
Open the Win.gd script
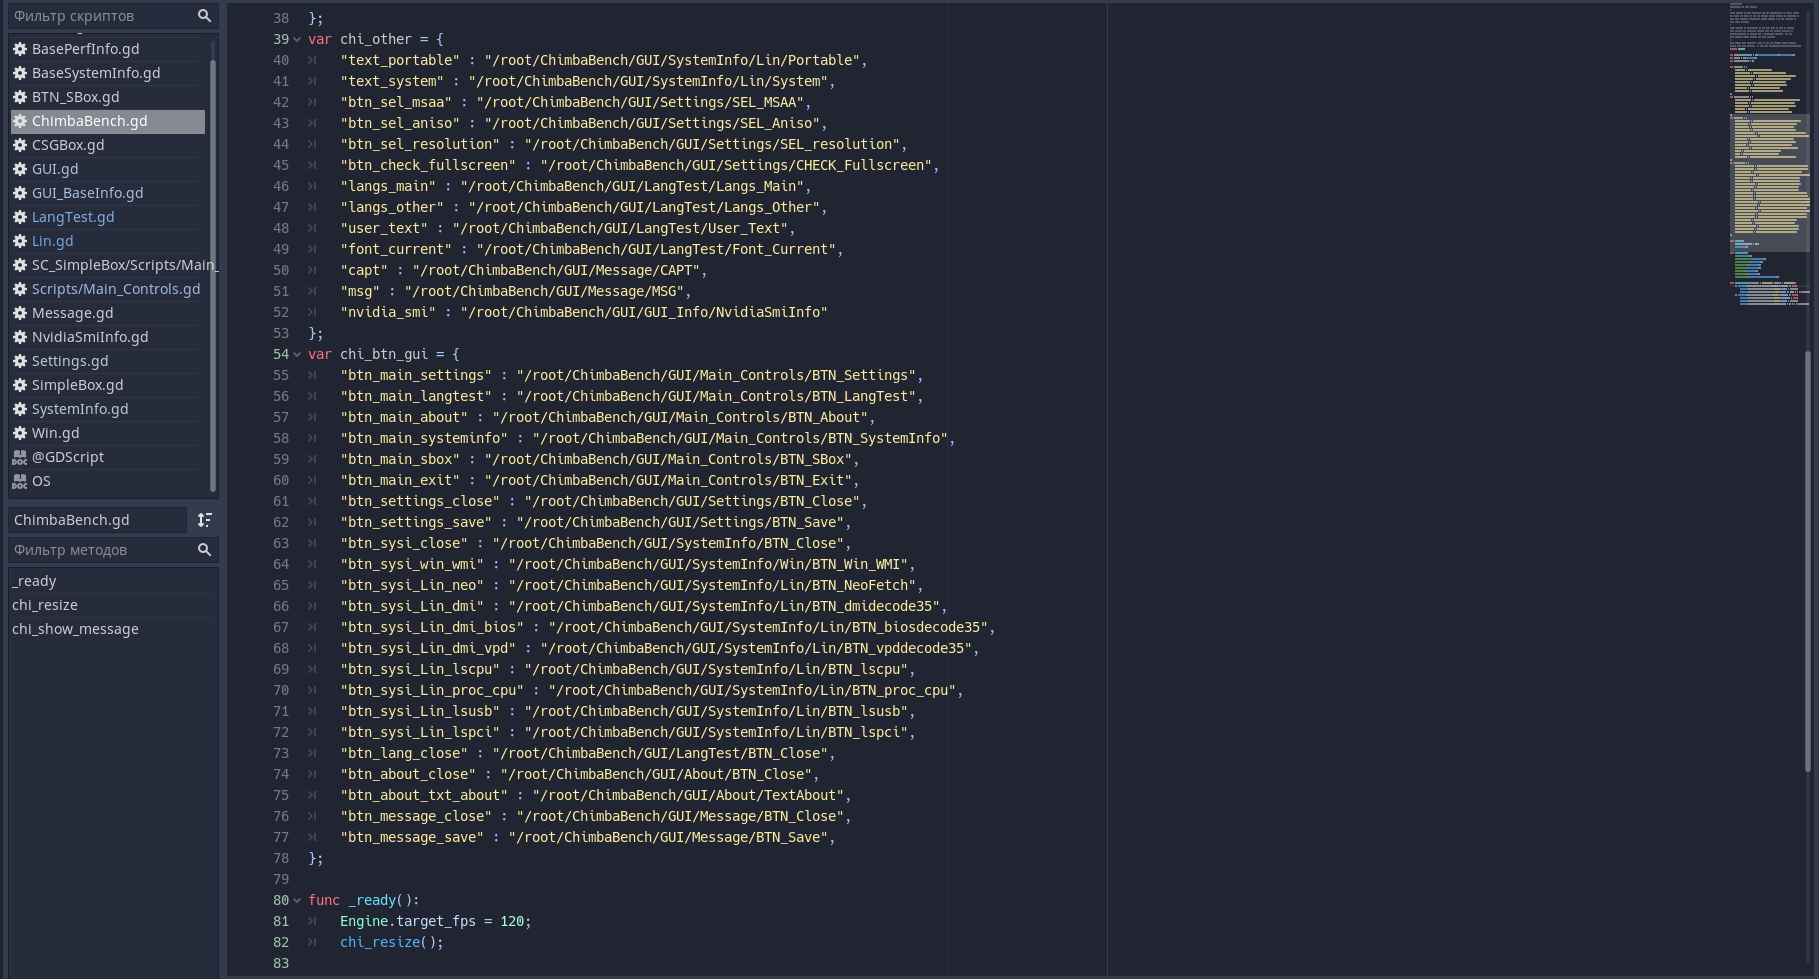108,433
